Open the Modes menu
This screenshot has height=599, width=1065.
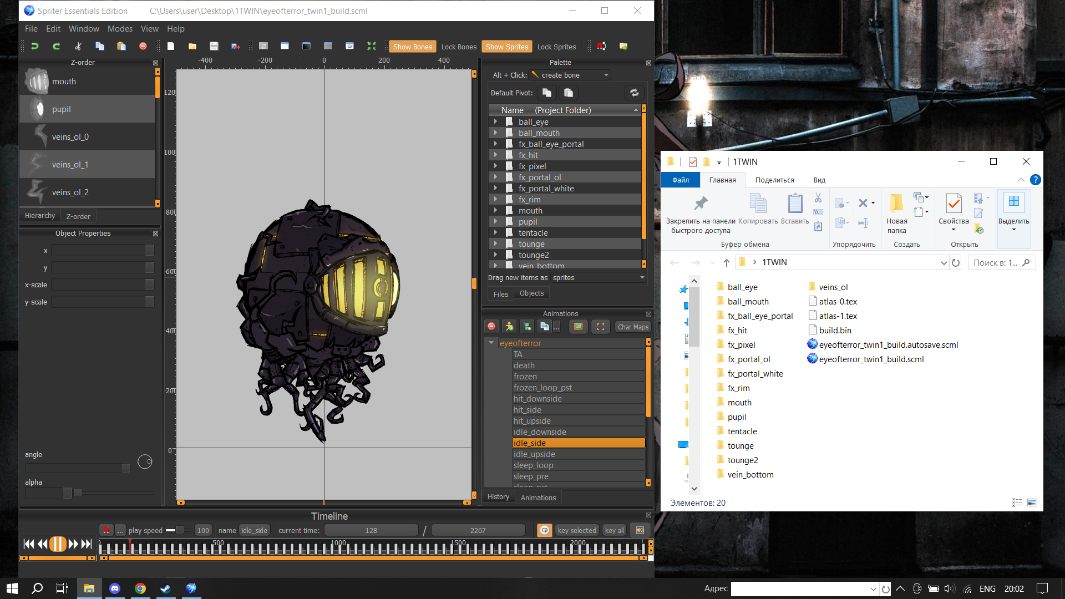coord(119,29)
